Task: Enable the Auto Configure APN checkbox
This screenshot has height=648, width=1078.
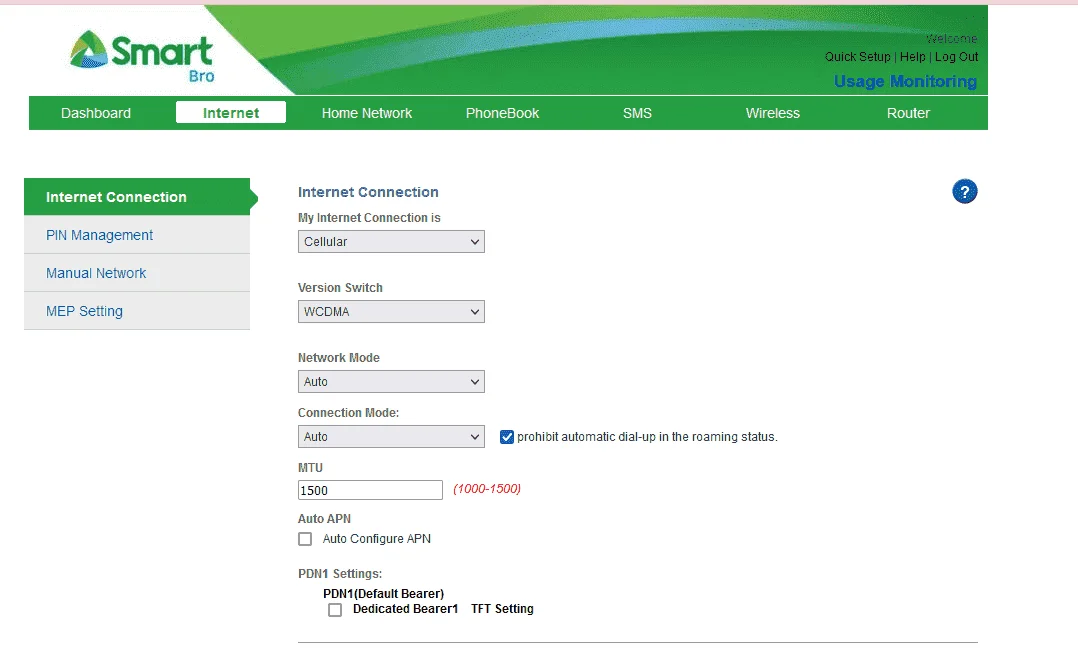Action: point(305,539)
